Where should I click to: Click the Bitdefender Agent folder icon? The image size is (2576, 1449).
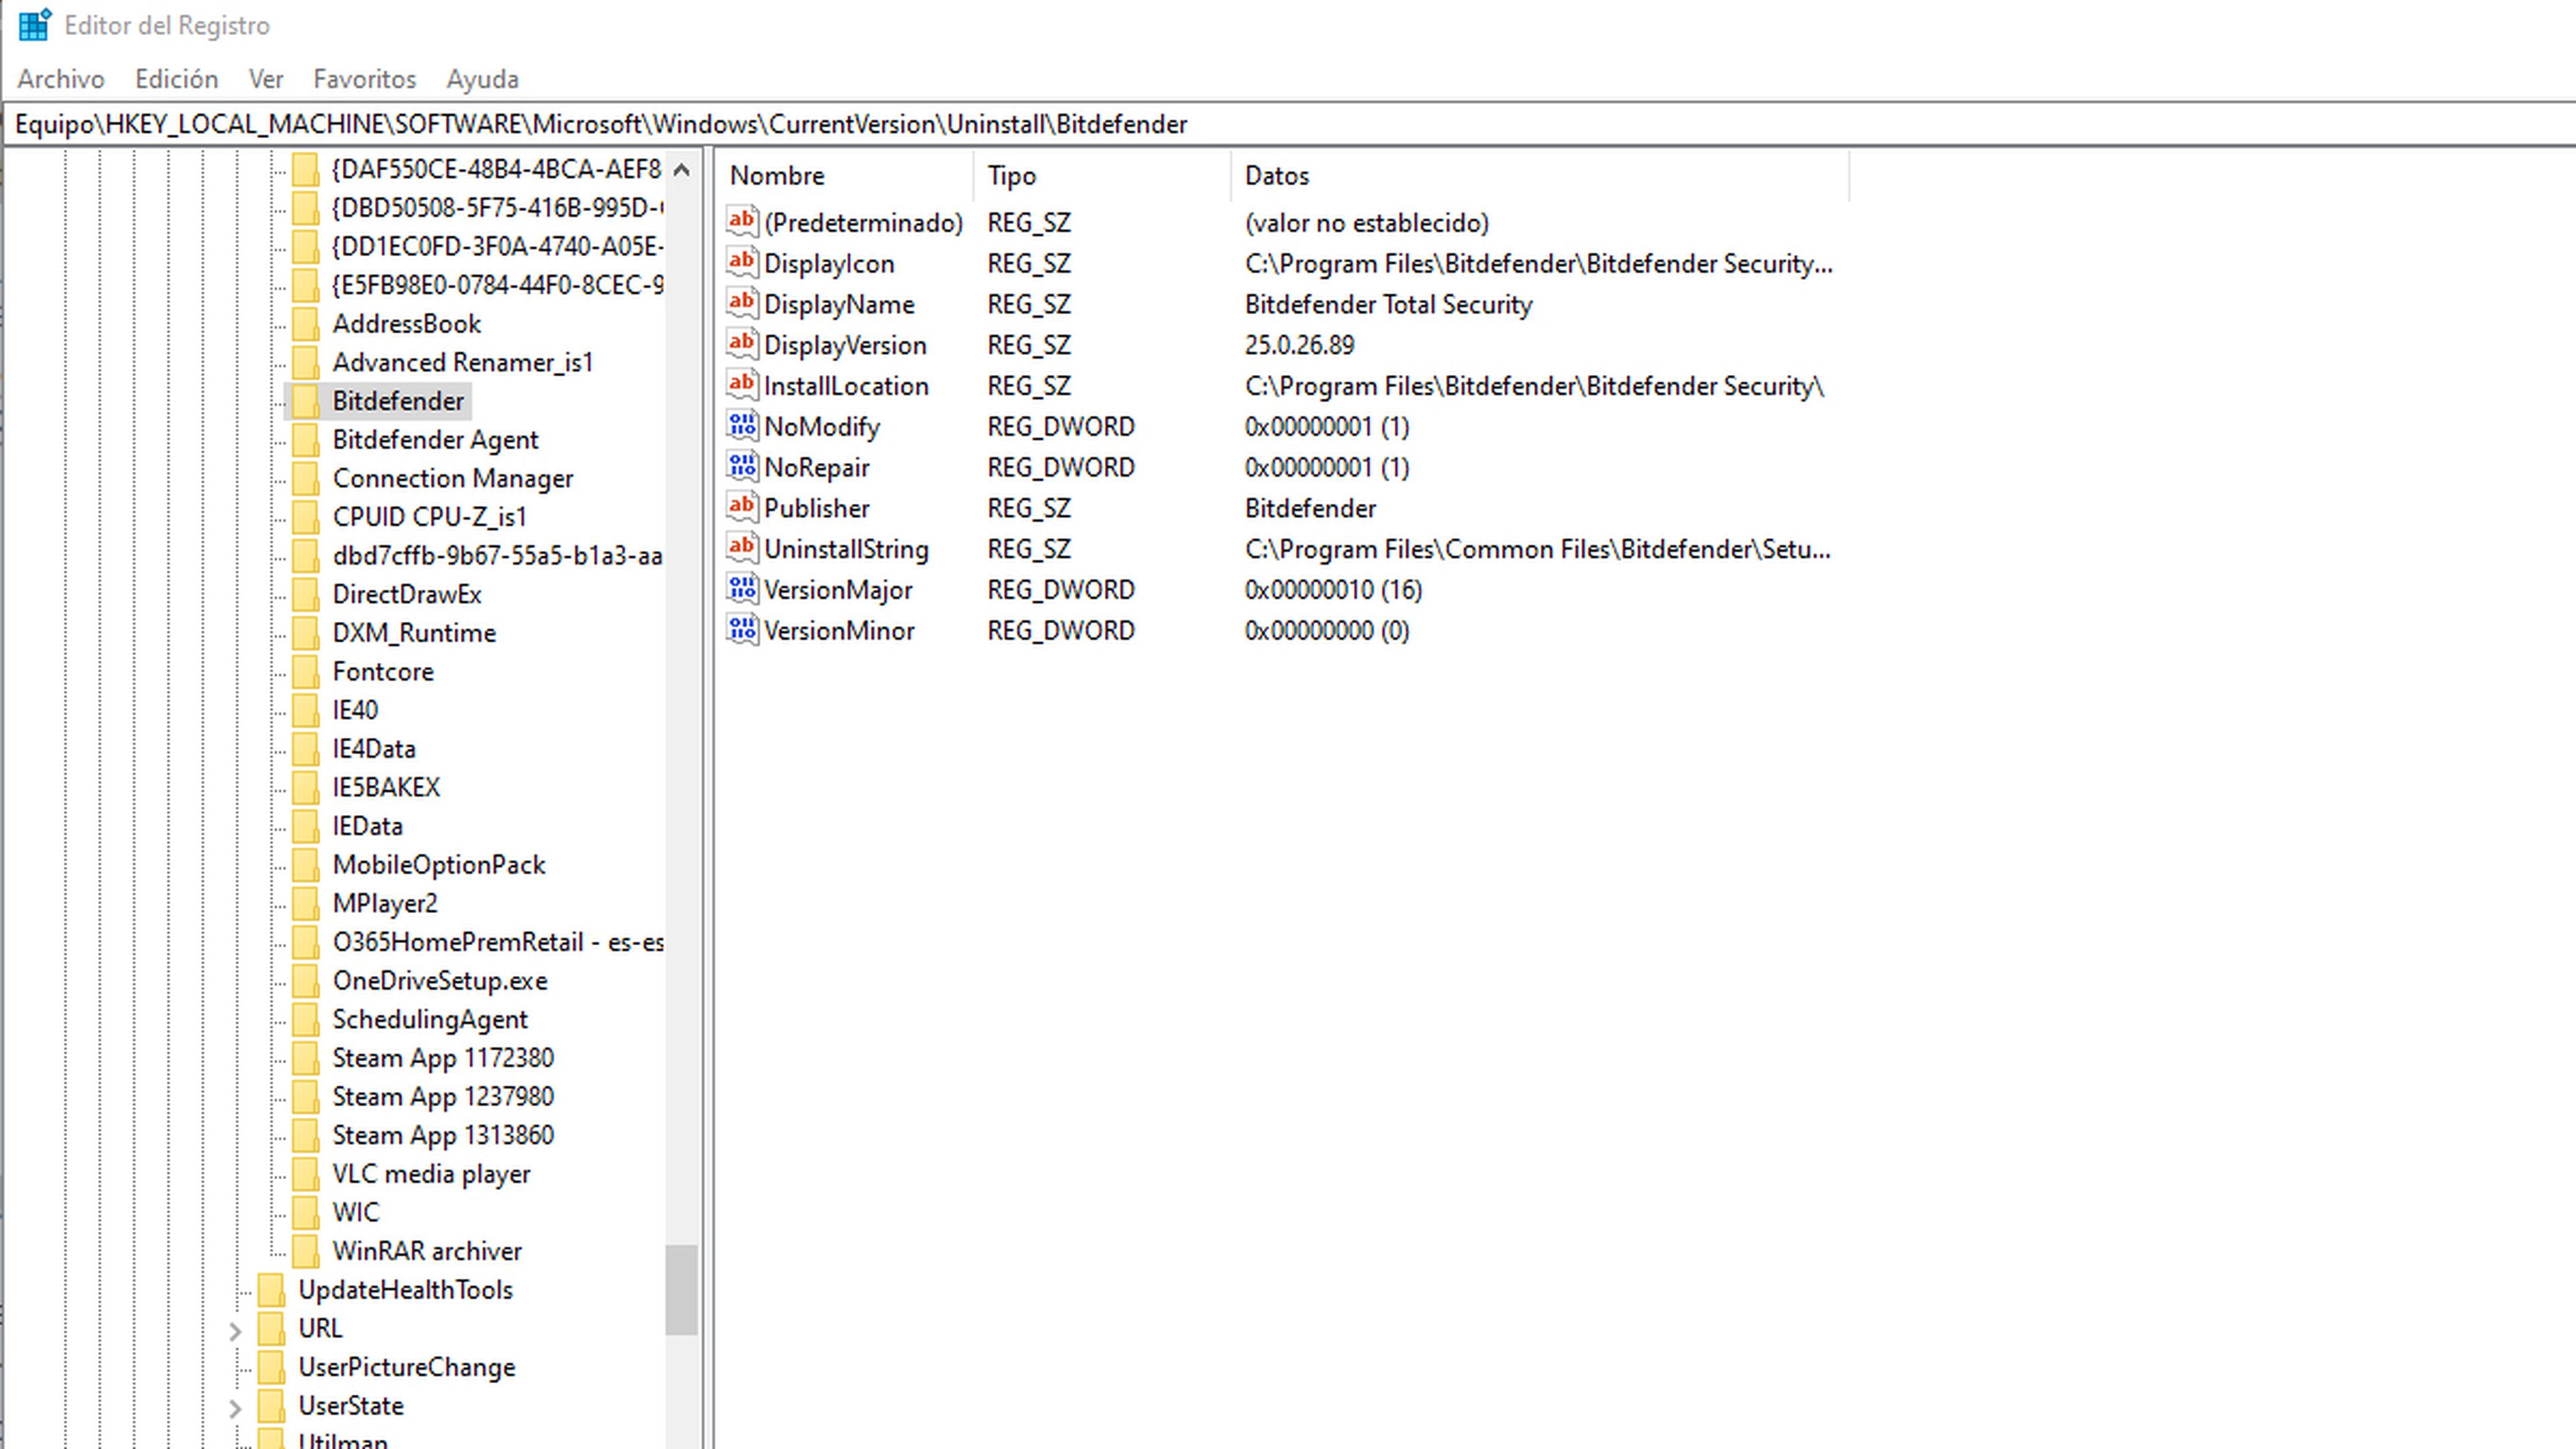point(305,440)
